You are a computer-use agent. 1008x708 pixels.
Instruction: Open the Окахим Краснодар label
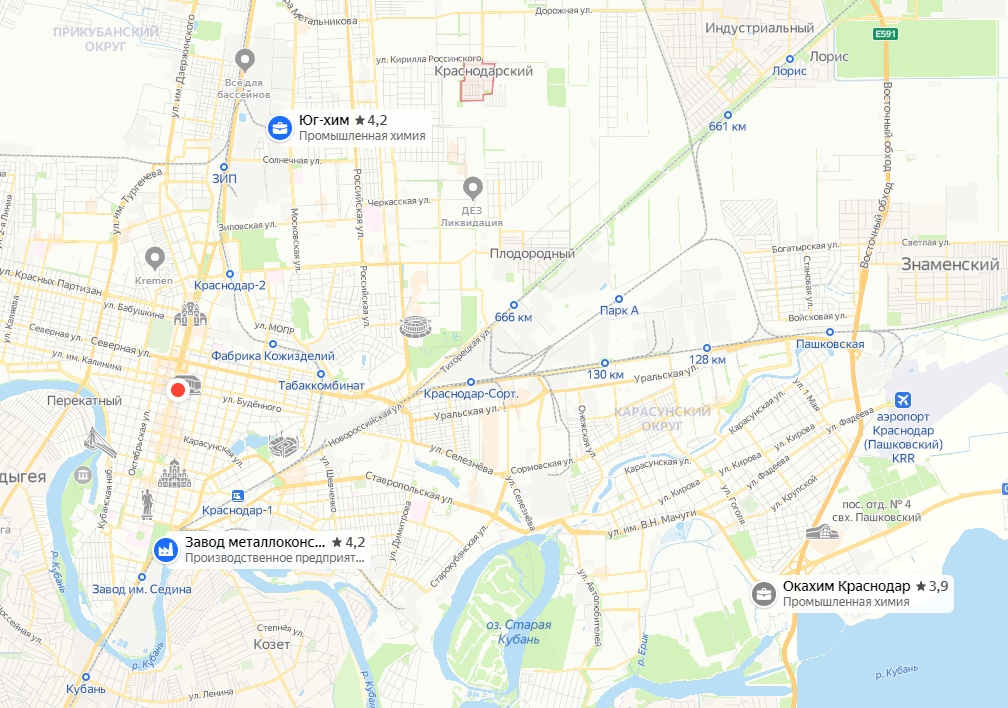coord(865,594)
